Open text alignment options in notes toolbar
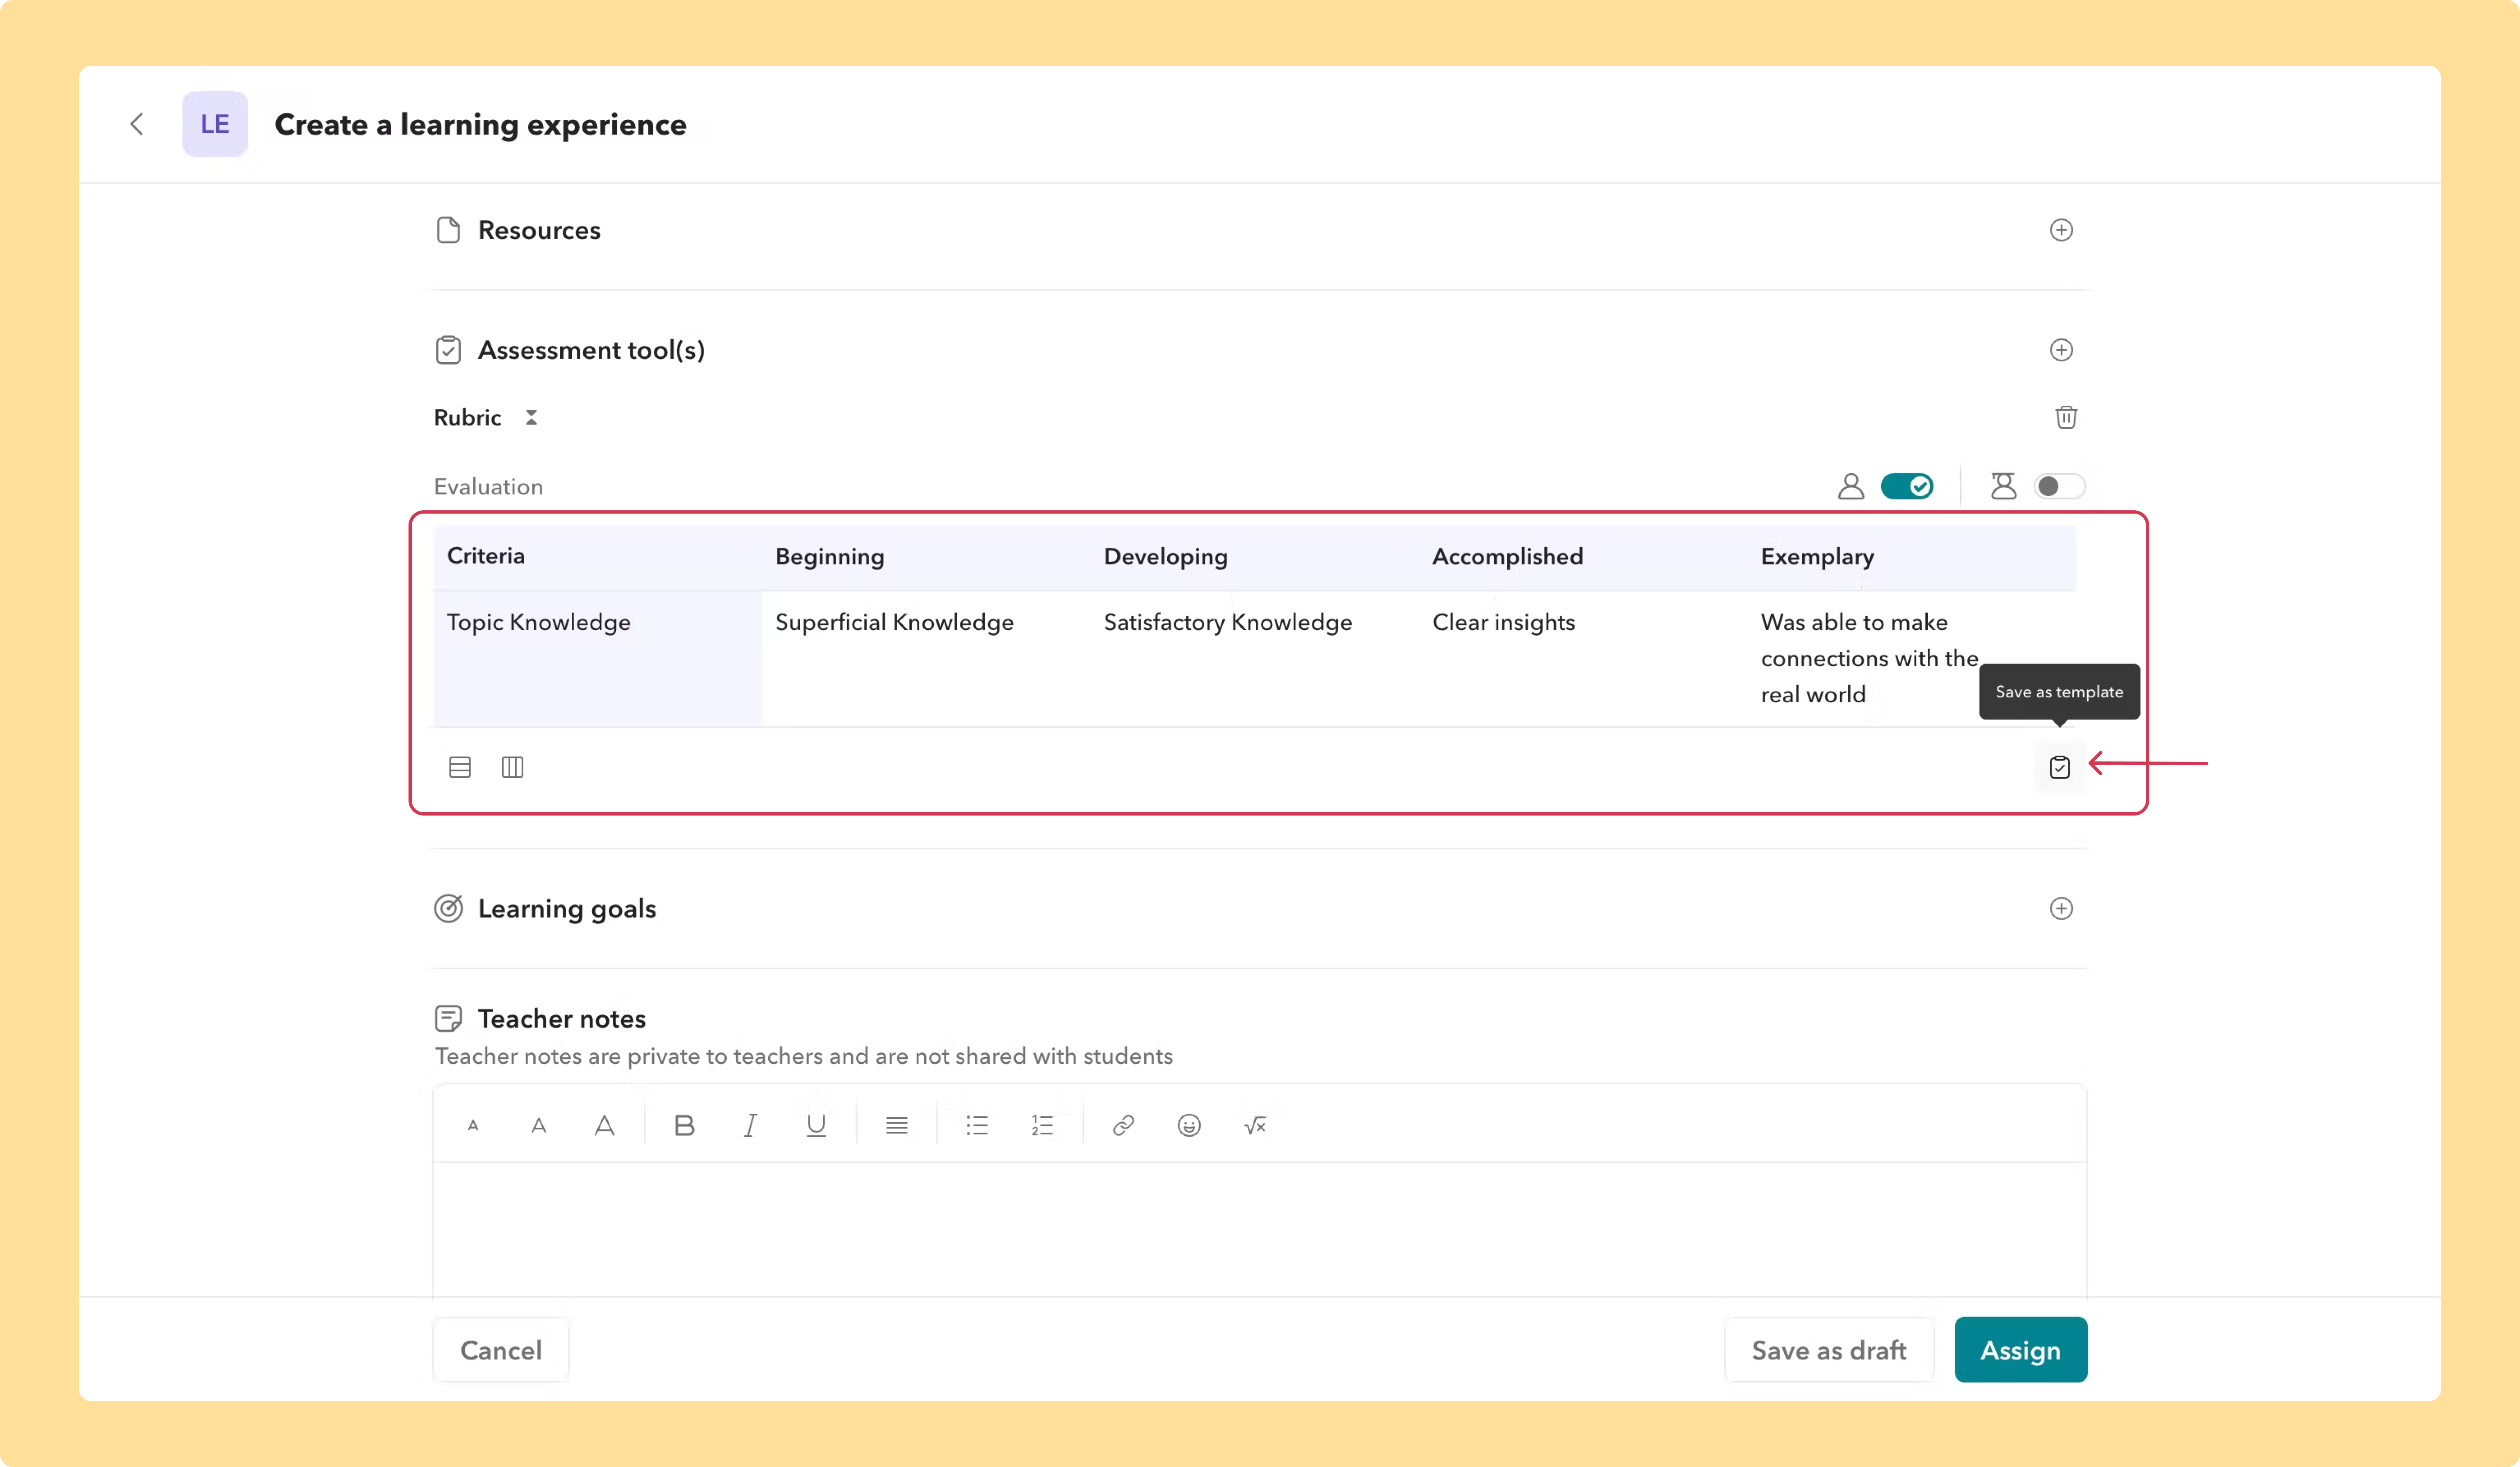This screenshot has height=1467, width=2520. coord(897,1126)
